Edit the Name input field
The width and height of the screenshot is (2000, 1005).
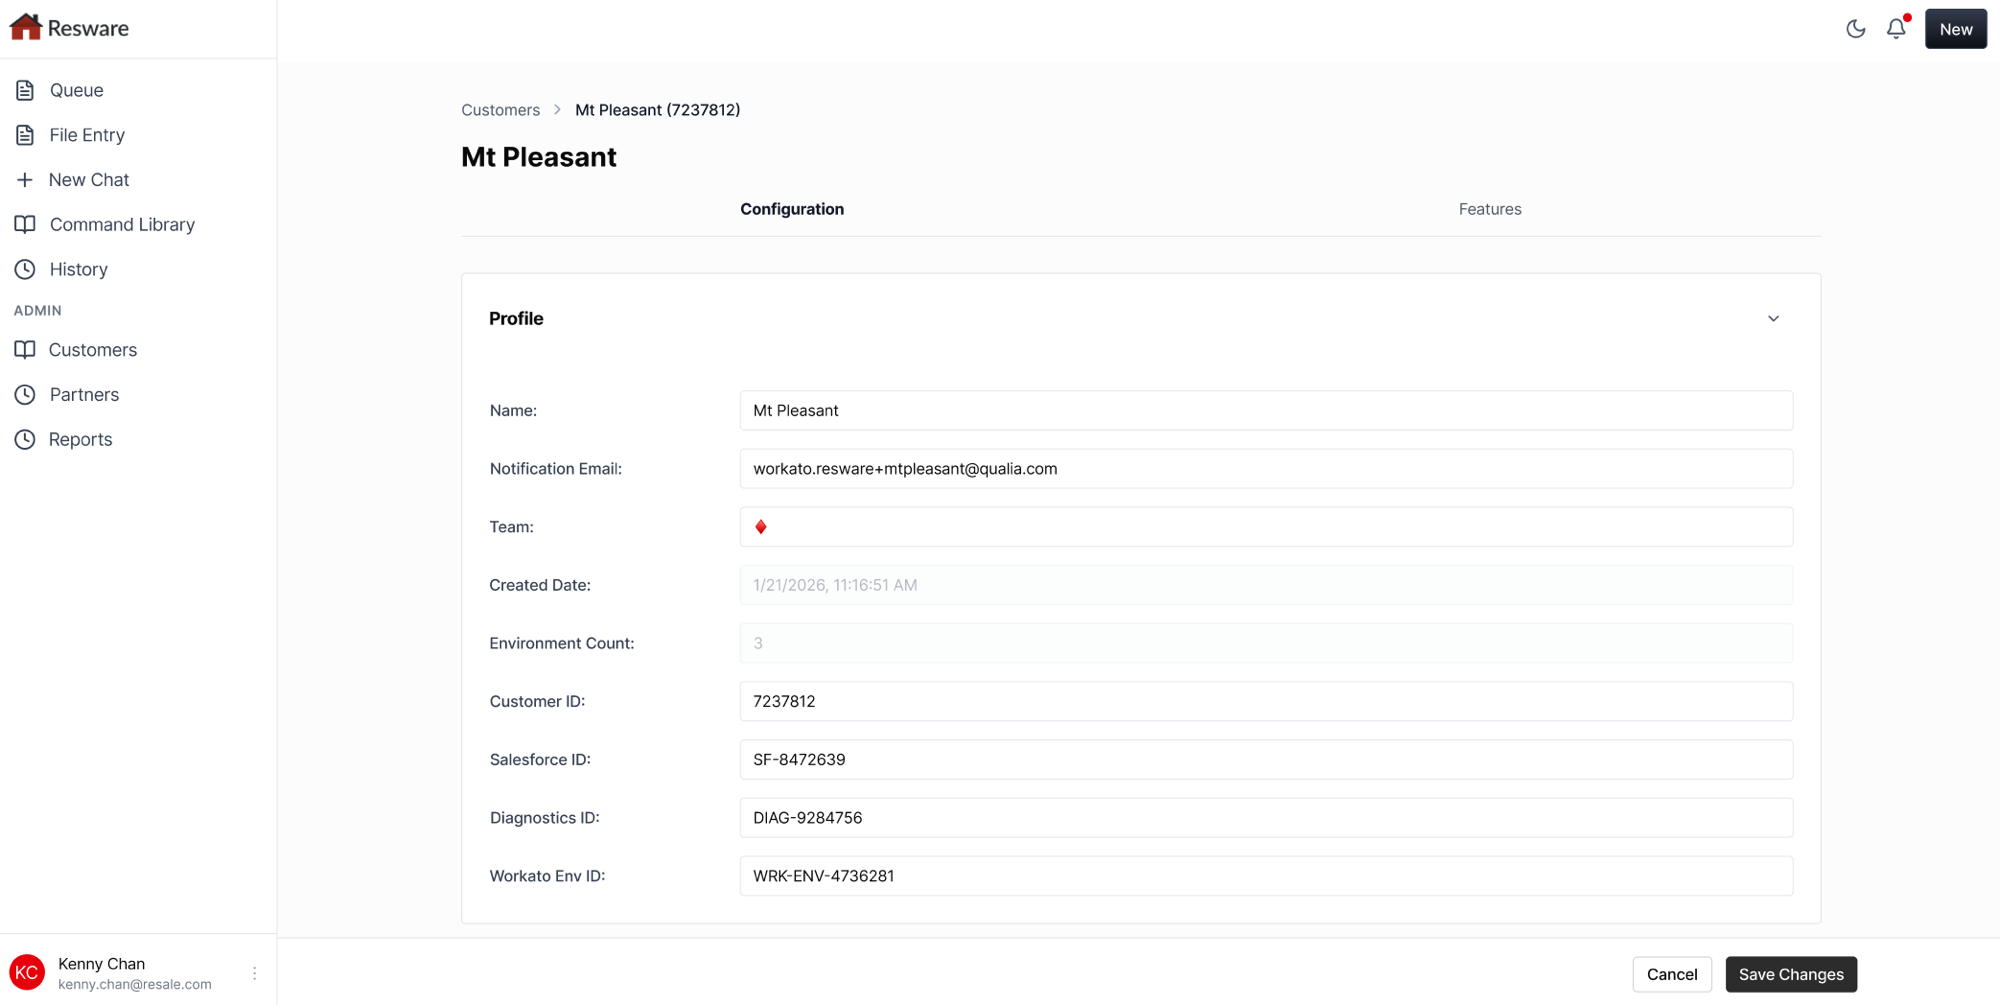1266,410
